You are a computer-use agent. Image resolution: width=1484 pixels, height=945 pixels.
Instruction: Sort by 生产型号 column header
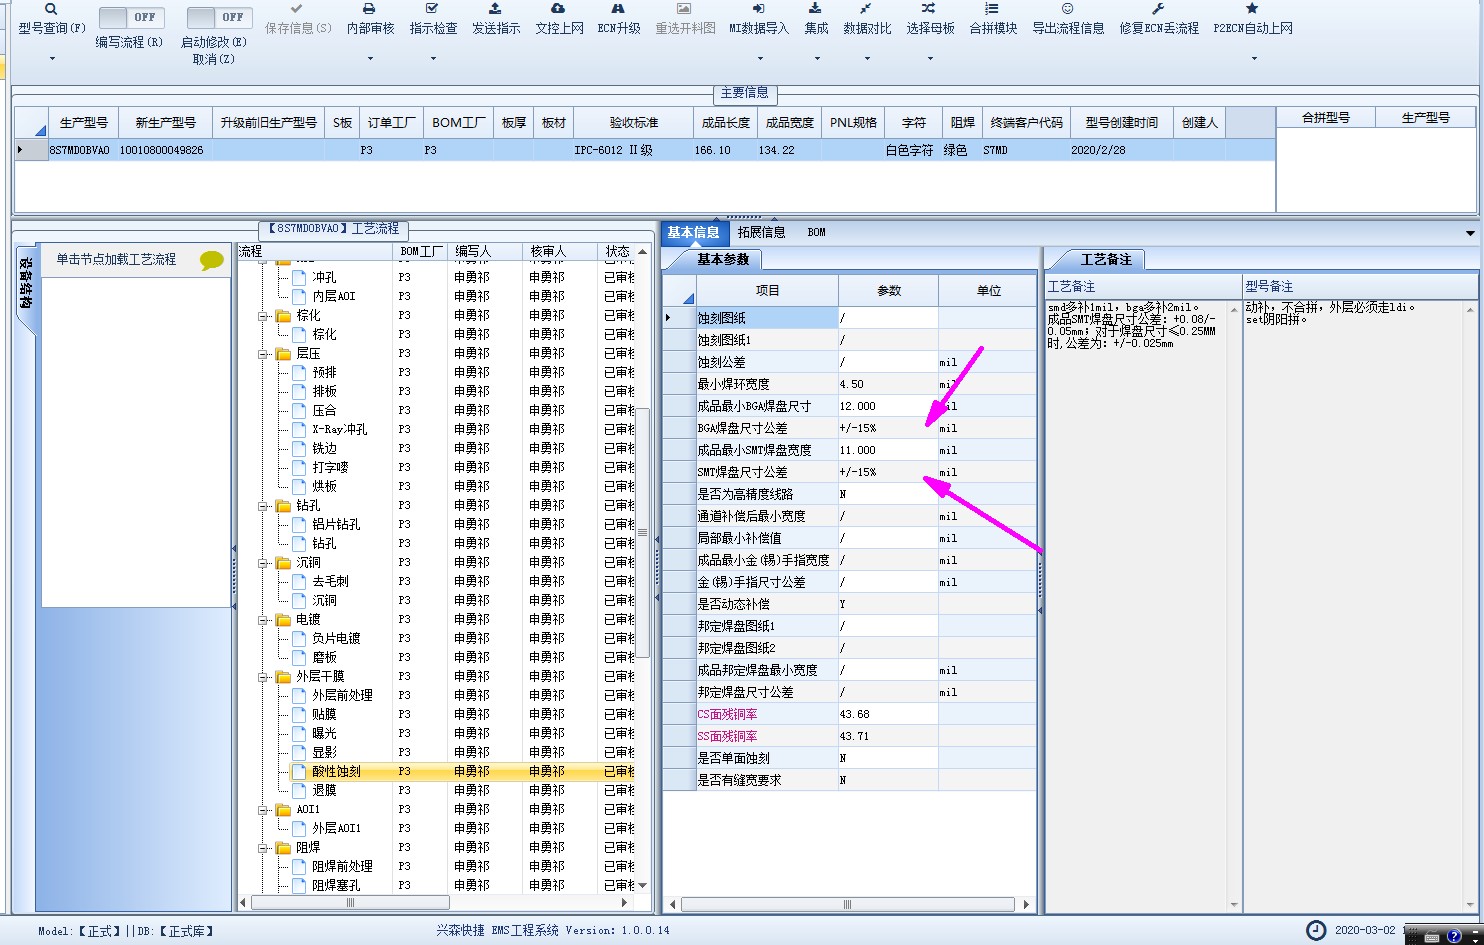point(83,122)
